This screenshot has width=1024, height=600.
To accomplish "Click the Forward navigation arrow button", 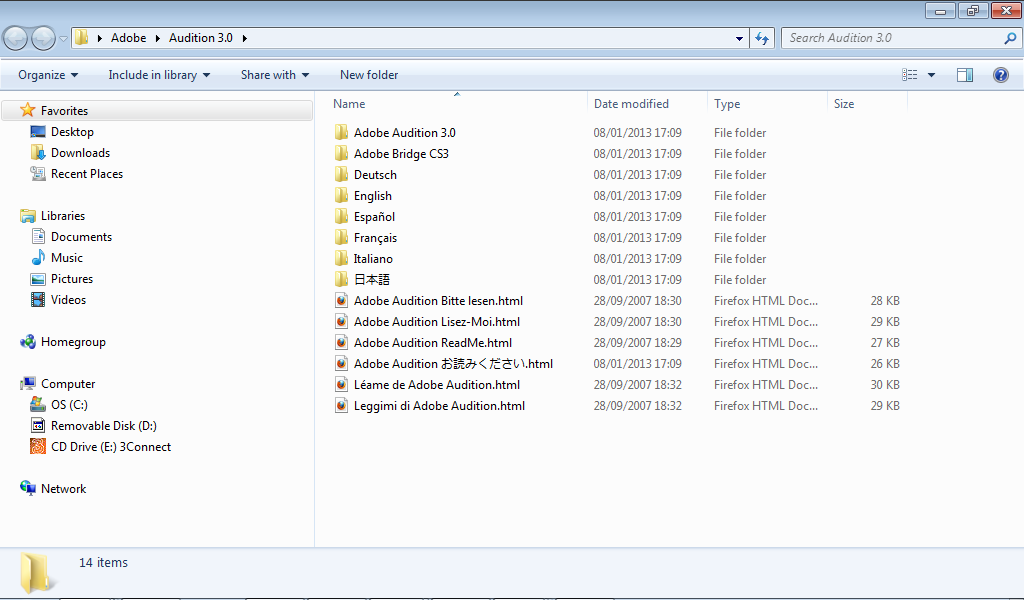I will click(x=43, y=39).
